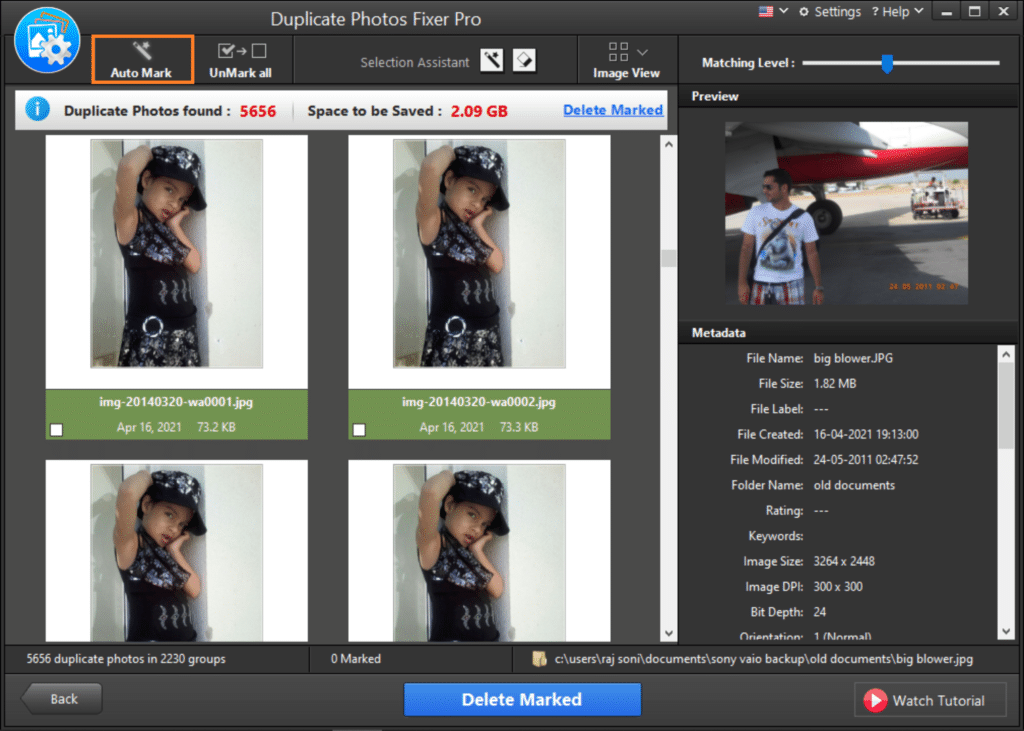Image resolution: width=1024 pixels, height=731 pixels.
Task: Click the '0 Marked' status text
Action: tap(356, 658)
